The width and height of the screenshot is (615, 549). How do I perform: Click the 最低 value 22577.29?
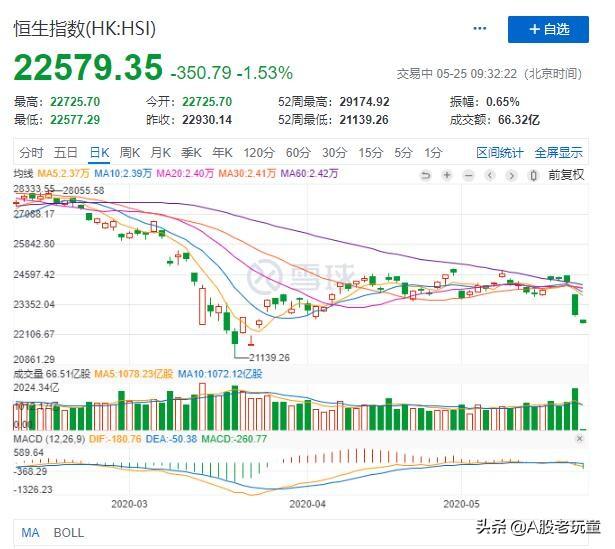(x=75, y=120)
